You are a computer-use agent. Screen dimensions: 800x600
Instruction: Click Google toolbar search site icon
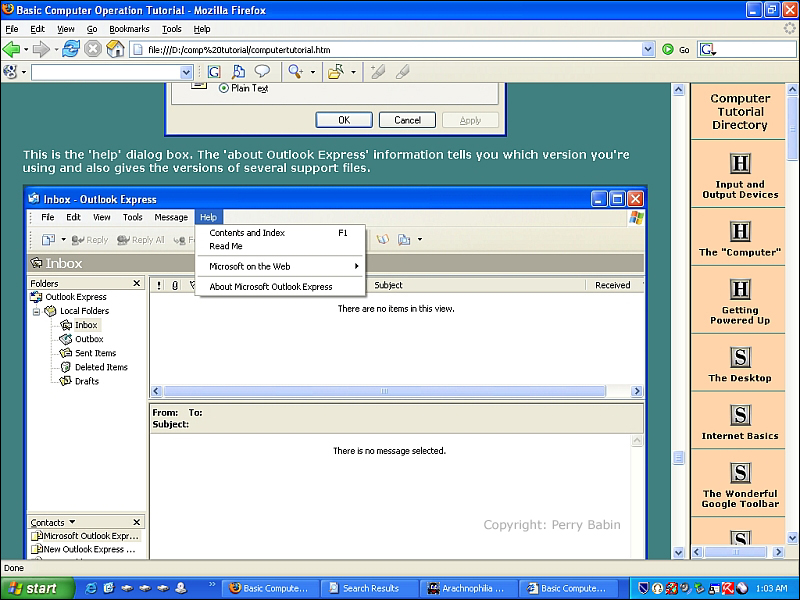pyautogui.click(x=238, y=72)
